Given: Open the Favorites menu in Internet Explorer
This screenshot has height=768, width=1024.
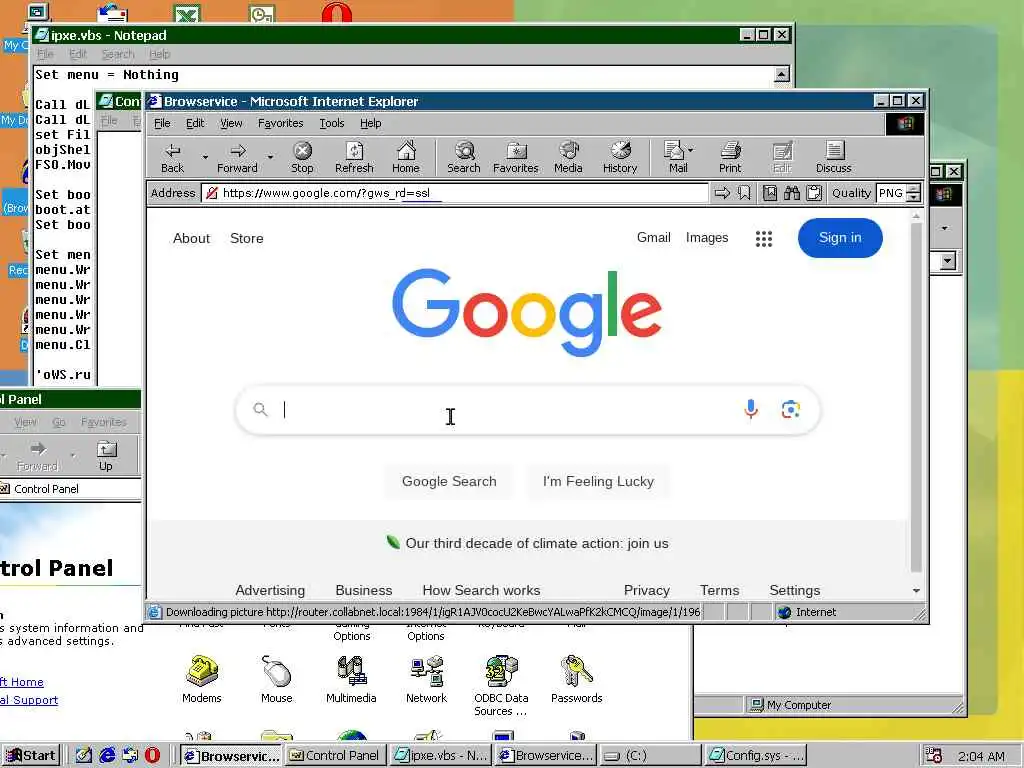Looking at the screenshot, I should pyautogui.click(x=280, y=123).
